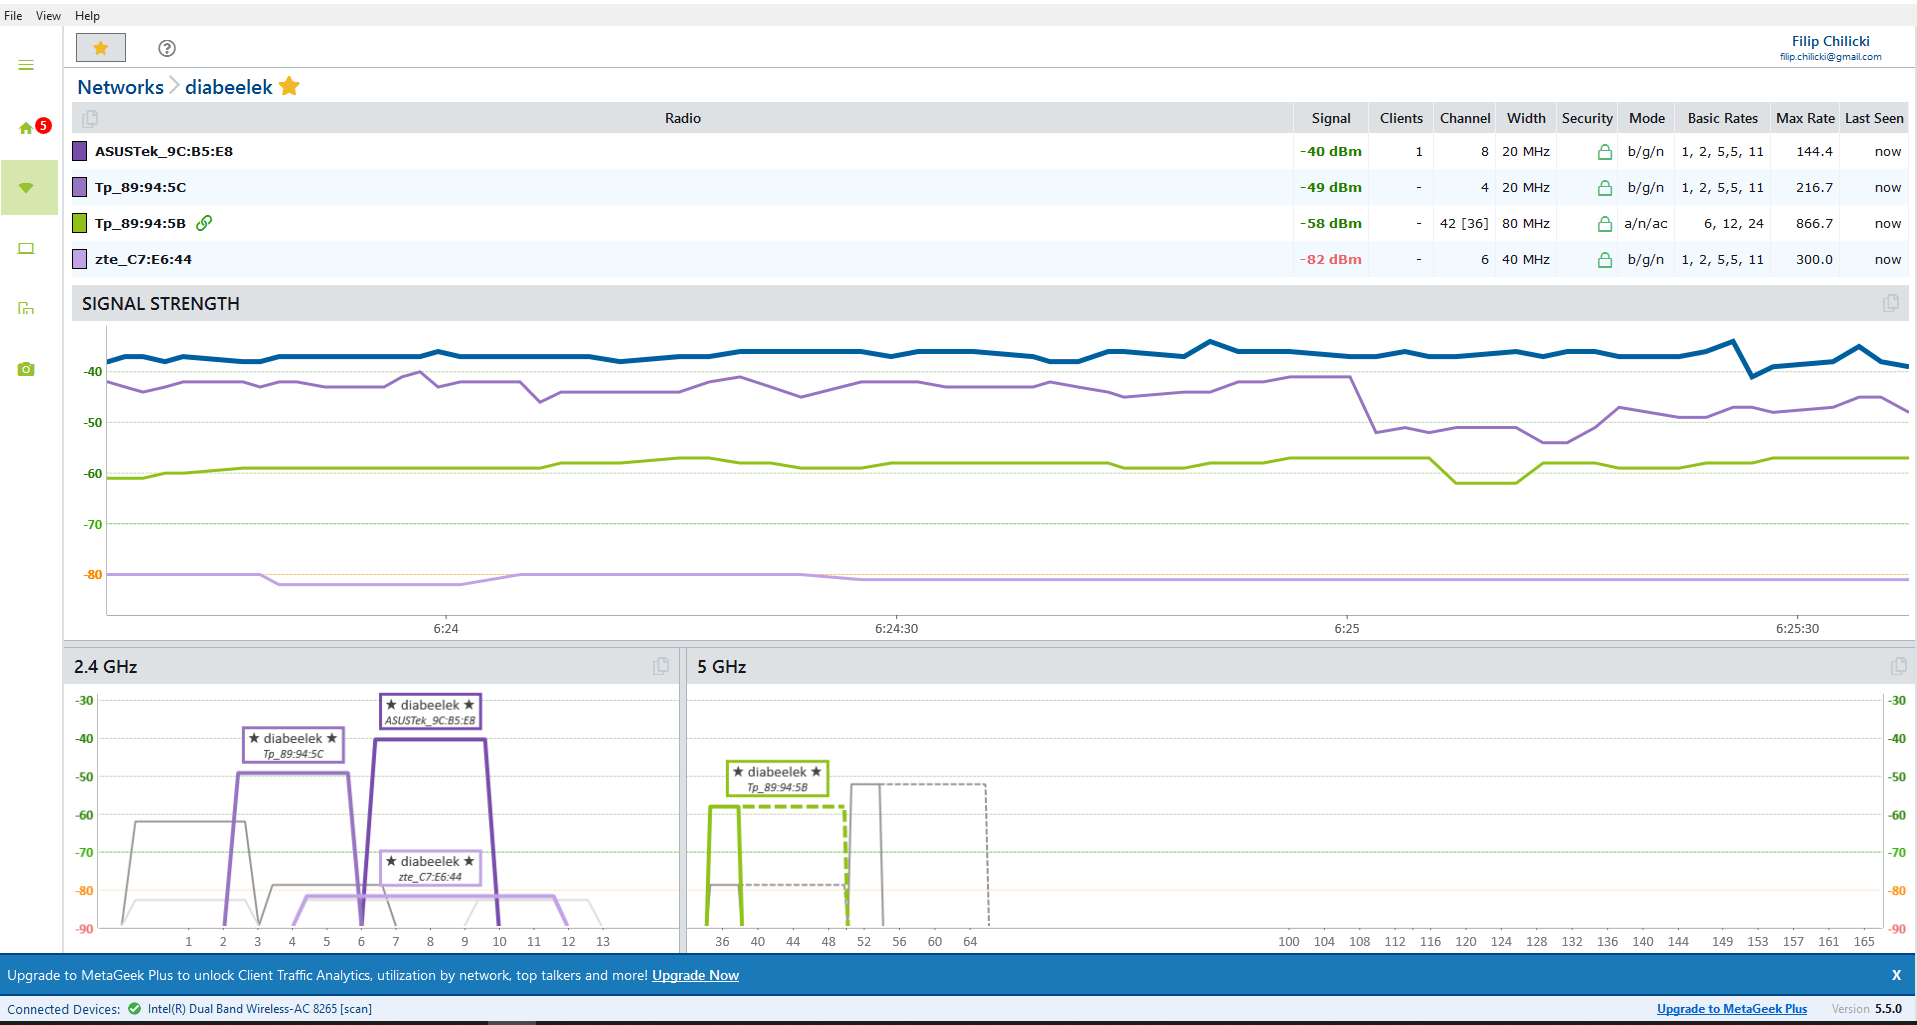This screenshot has height=1025, width=1917.
Task: Click the Upgrade Now link
Action: coord(695,976)
